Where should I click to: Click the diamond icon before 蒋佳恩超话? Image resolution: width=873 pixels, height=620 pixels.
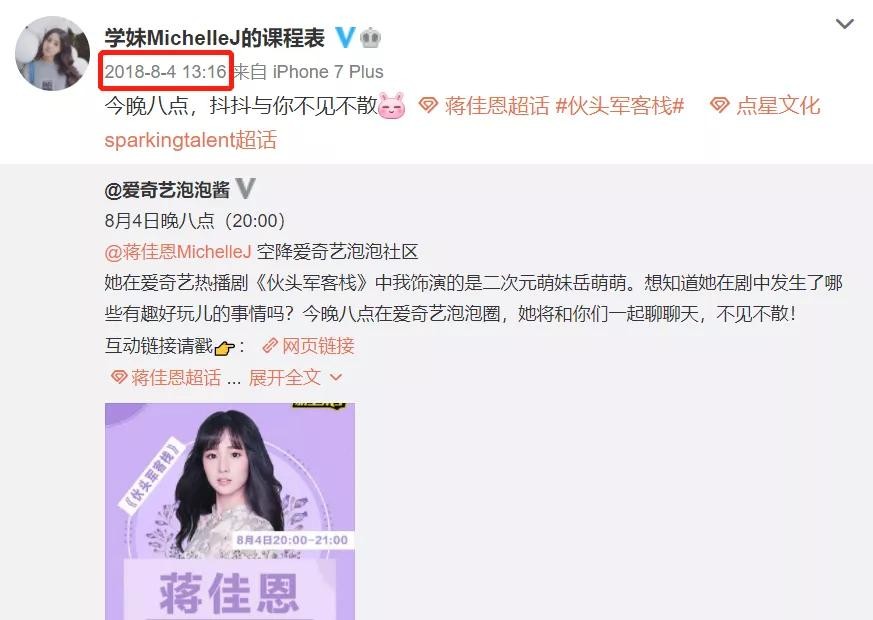428,105
